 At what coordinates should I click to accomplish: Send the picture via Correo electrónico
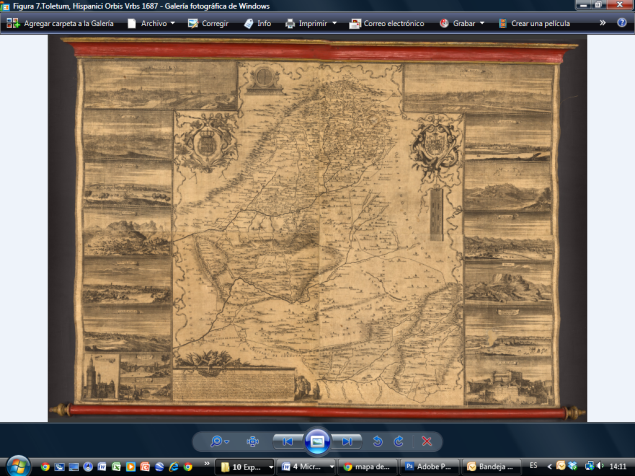[387, 23]
